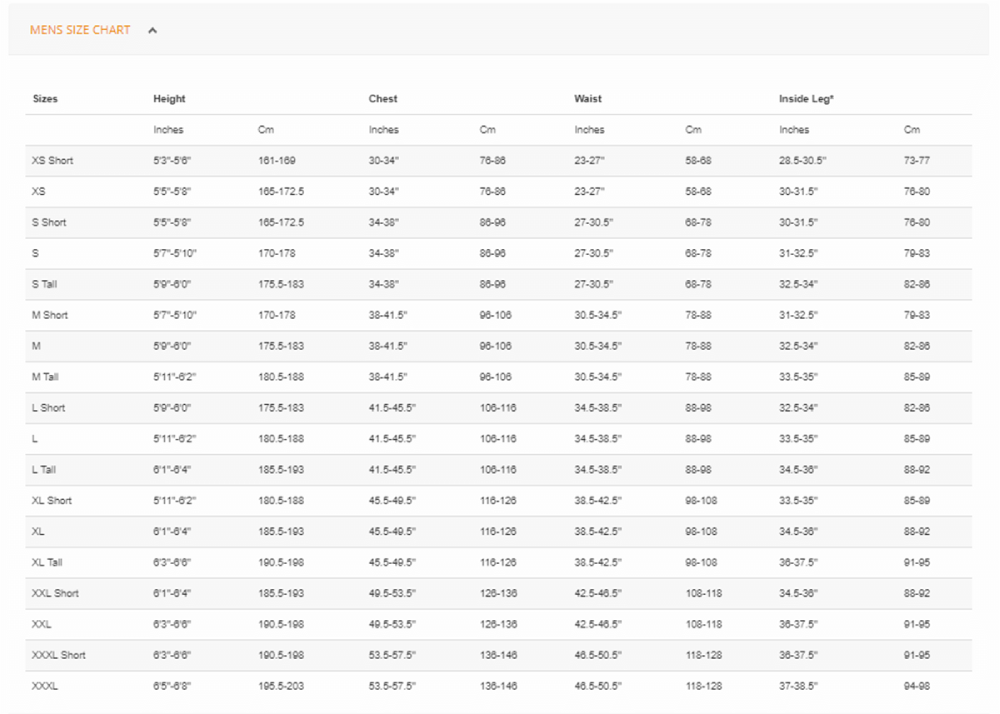Click the Waist column header
The image size is (1000, 714).
point(587,98)
